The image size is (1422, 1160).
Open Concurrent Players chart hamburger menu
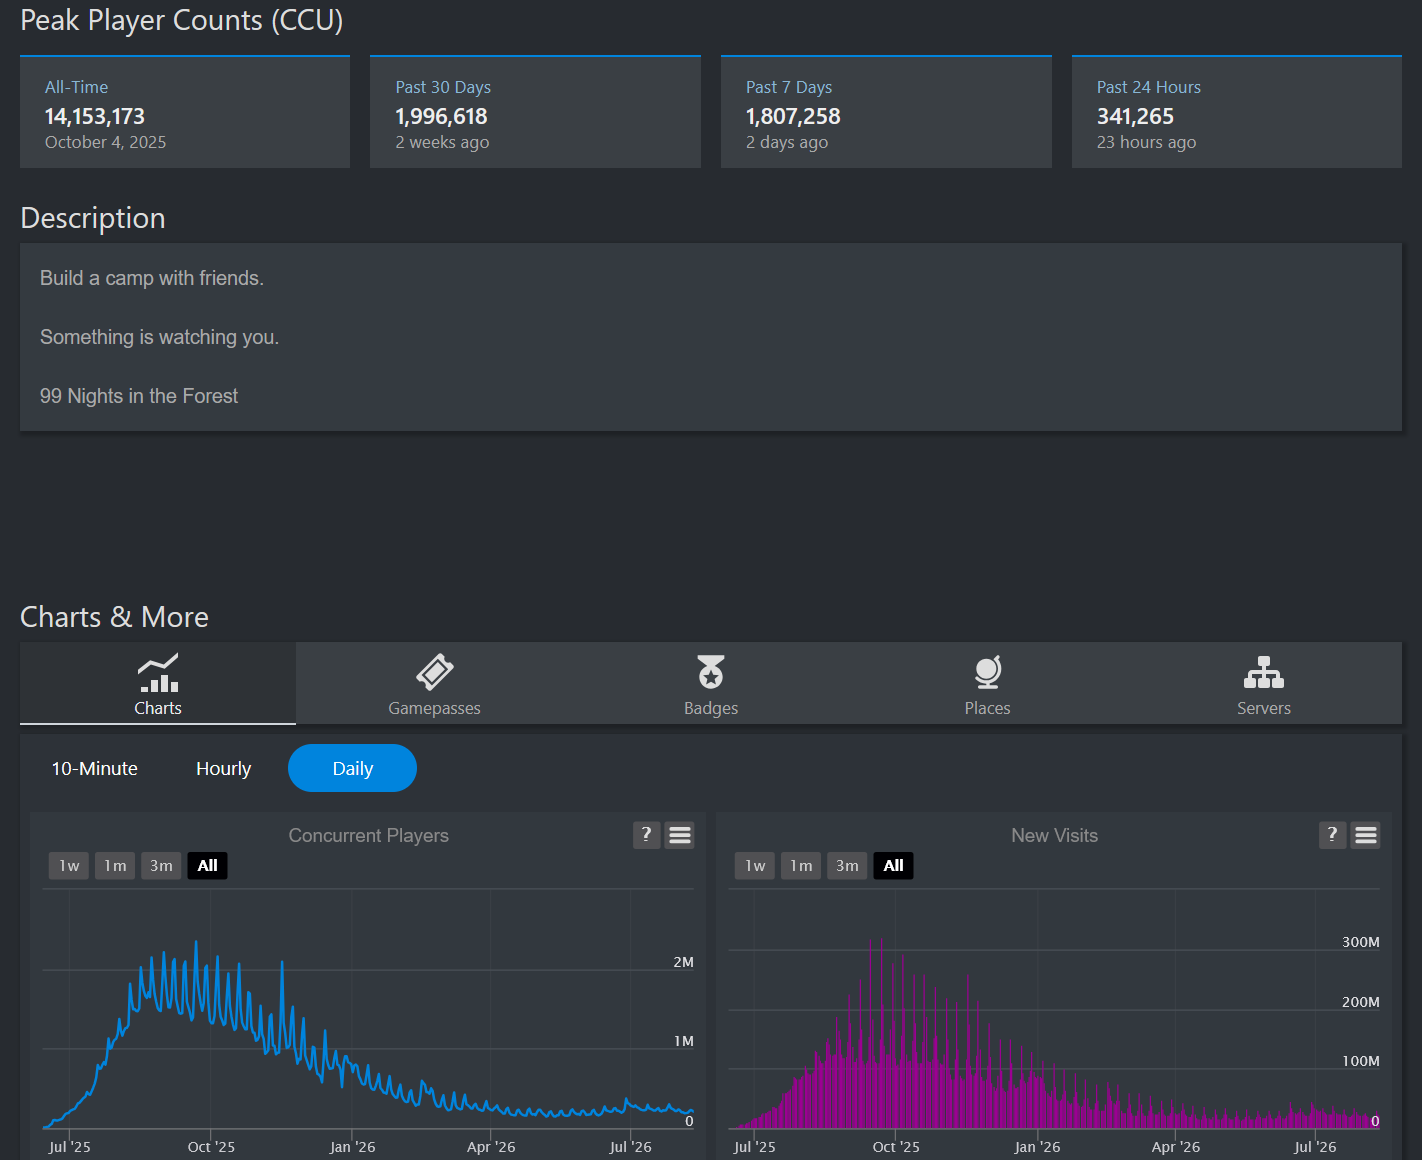coord(680,835)
